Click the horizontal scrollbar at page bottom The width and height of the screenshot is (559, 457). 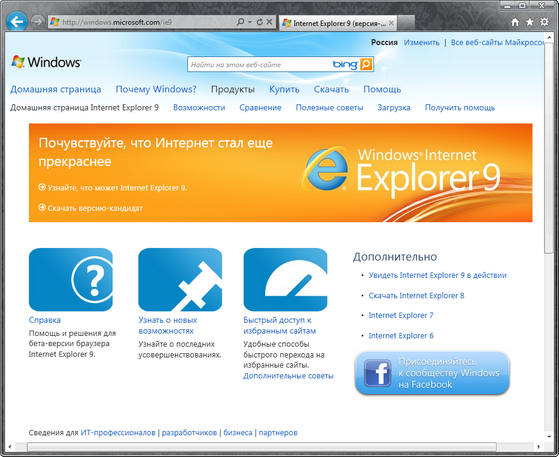[262, 446]
